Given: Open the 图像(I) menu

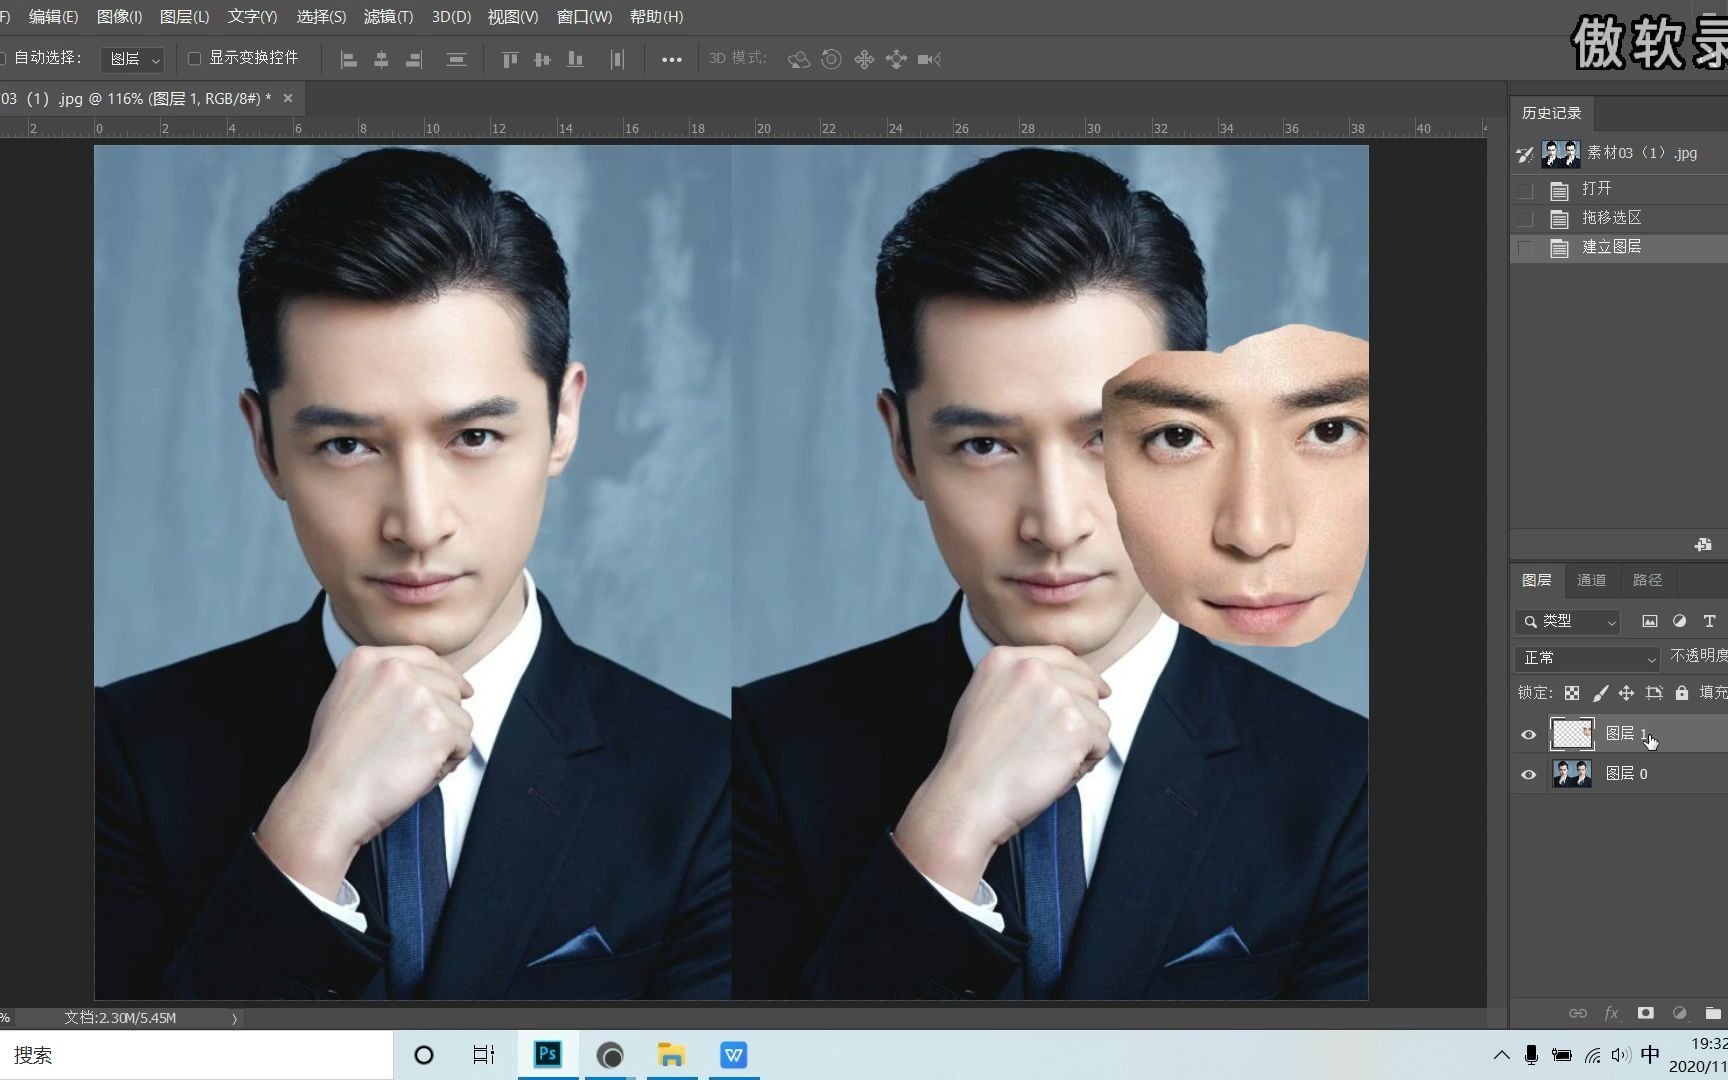Looking at the screenshot, I should 119,17.
